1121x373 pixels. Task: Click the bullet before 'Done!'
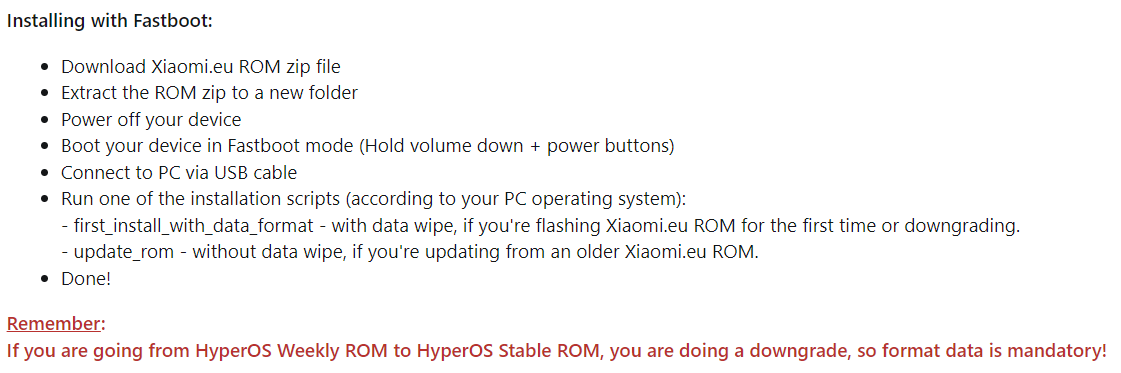coord(46,279)
